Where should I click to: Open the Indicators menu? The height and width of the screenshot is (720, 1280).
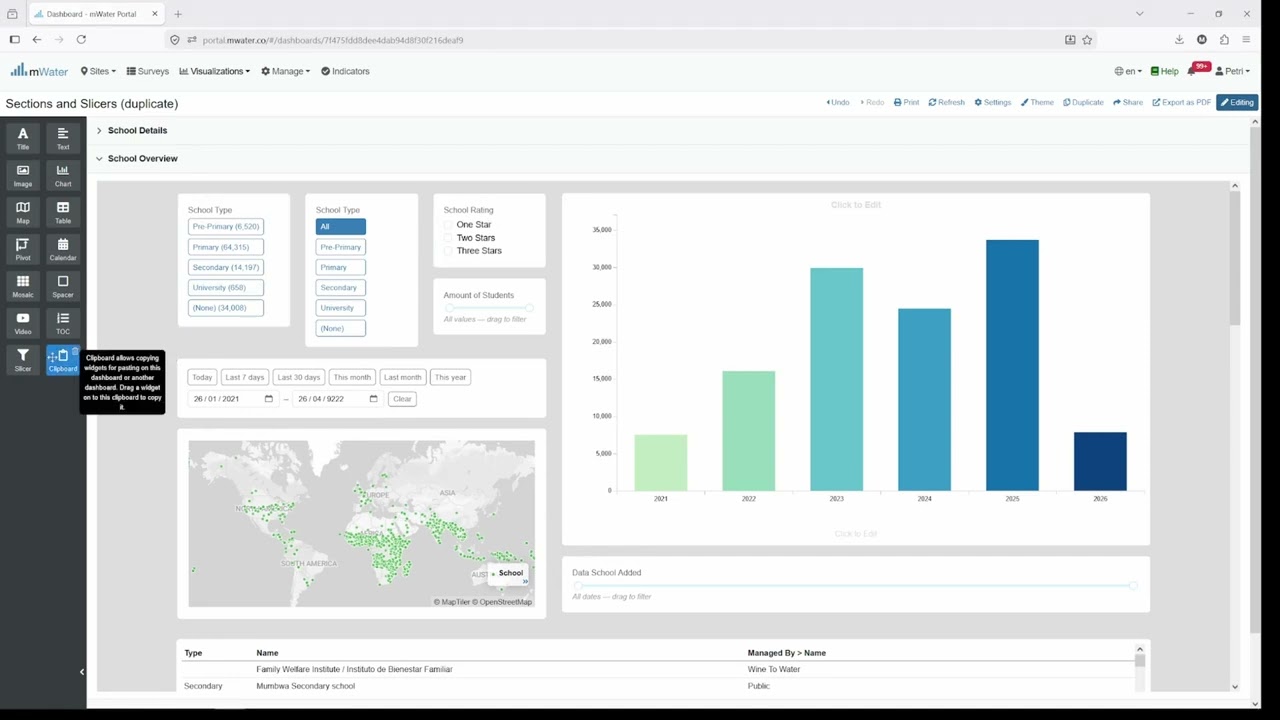pos(345,72)
